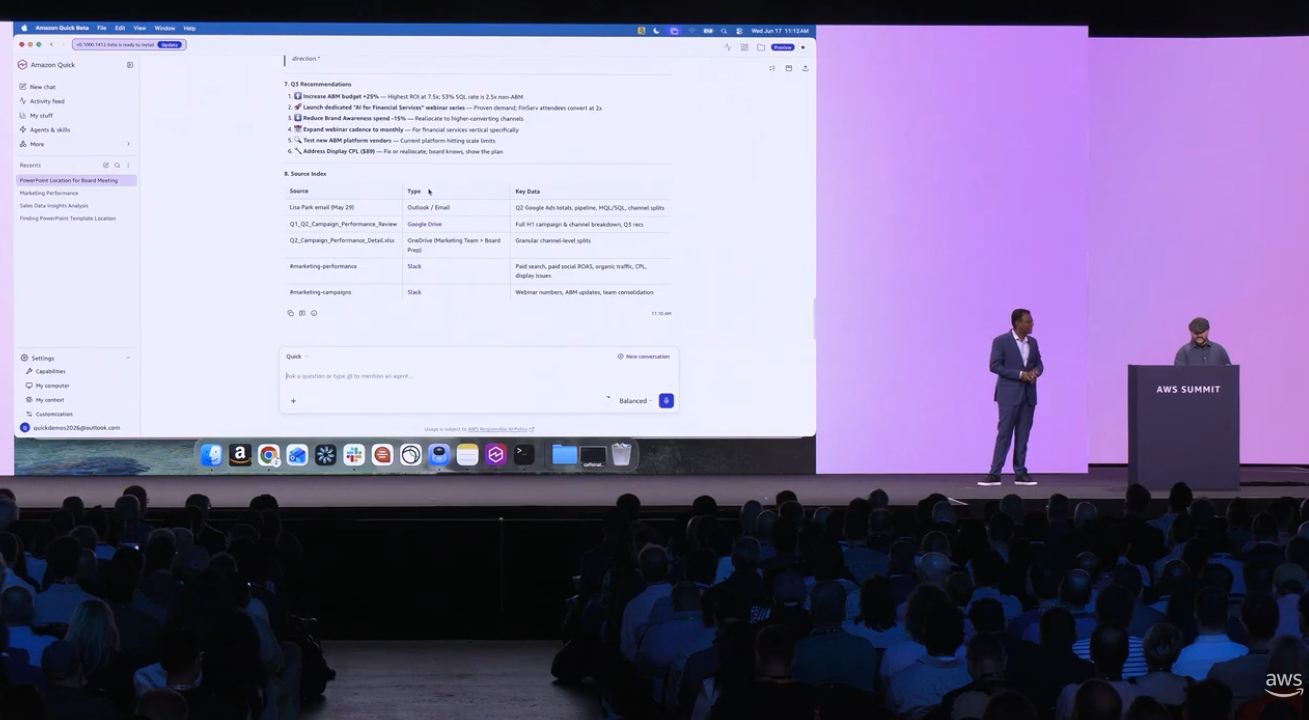The width and height of the screenshot is (1309, 720).
Task: Click the quickdemos2026@outlook.com account
Action: [x=70, y=428]
